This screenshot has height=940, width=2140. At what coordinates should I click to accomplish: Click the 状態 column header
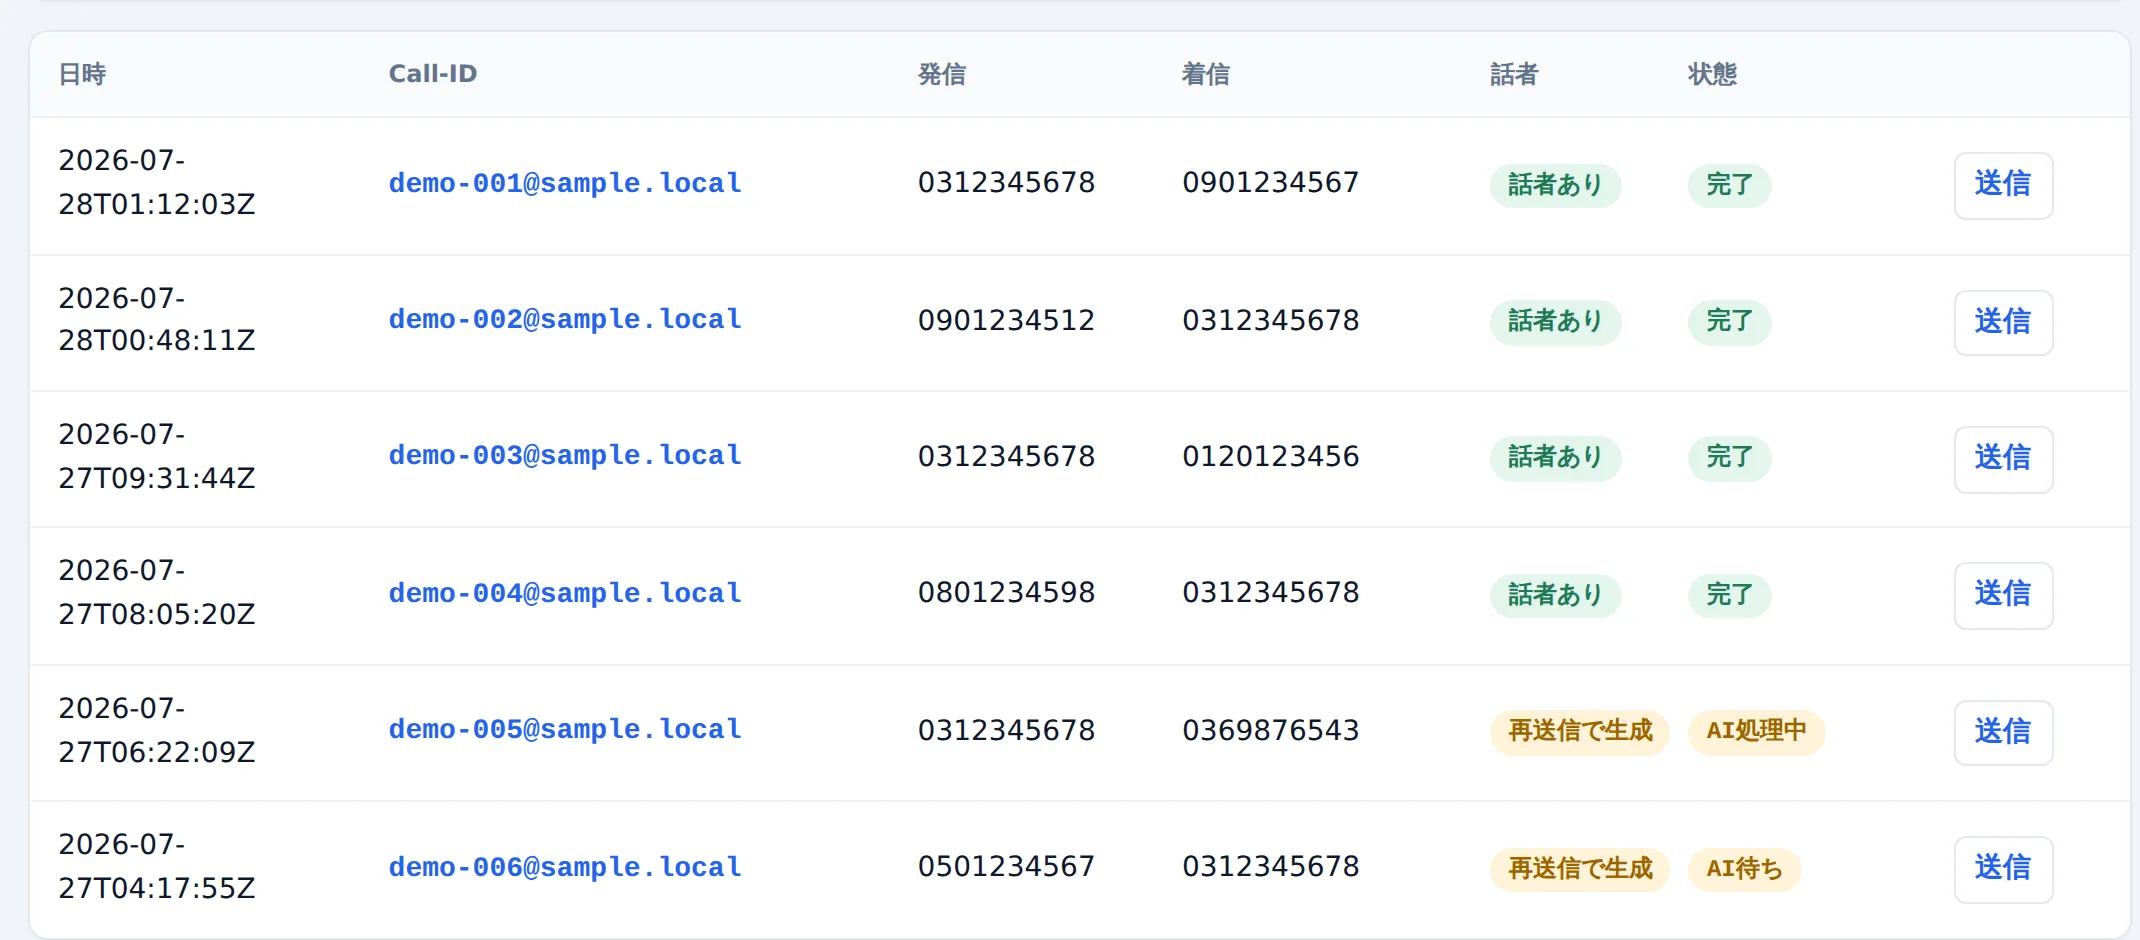coord(1712,74)
